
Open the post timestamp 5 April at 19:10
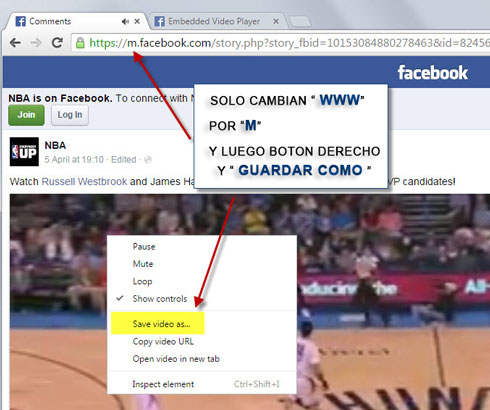[x=74, y=160]
